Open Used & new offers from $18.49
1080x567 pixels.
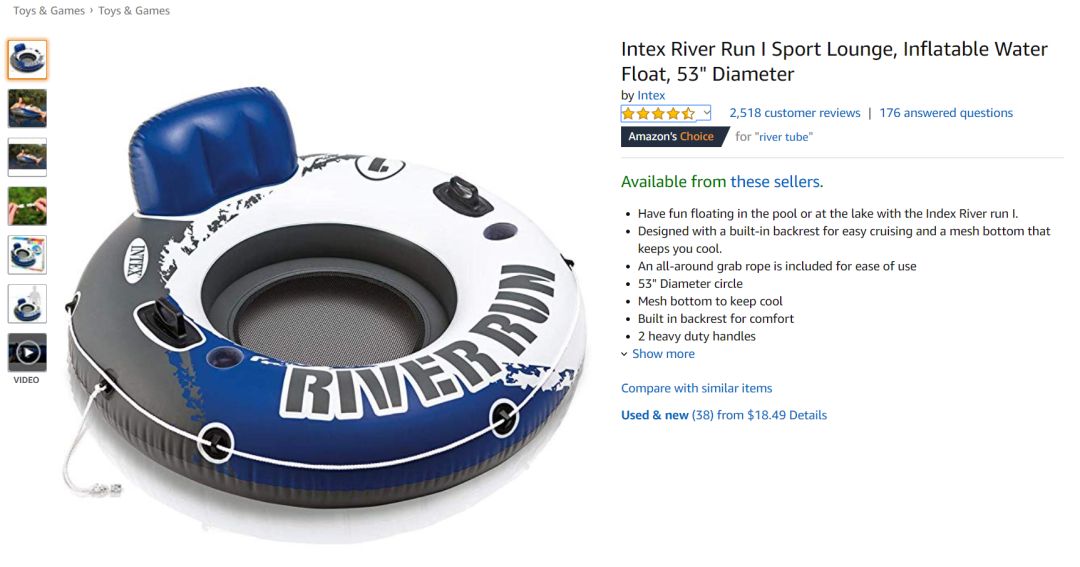coord(724,415)
